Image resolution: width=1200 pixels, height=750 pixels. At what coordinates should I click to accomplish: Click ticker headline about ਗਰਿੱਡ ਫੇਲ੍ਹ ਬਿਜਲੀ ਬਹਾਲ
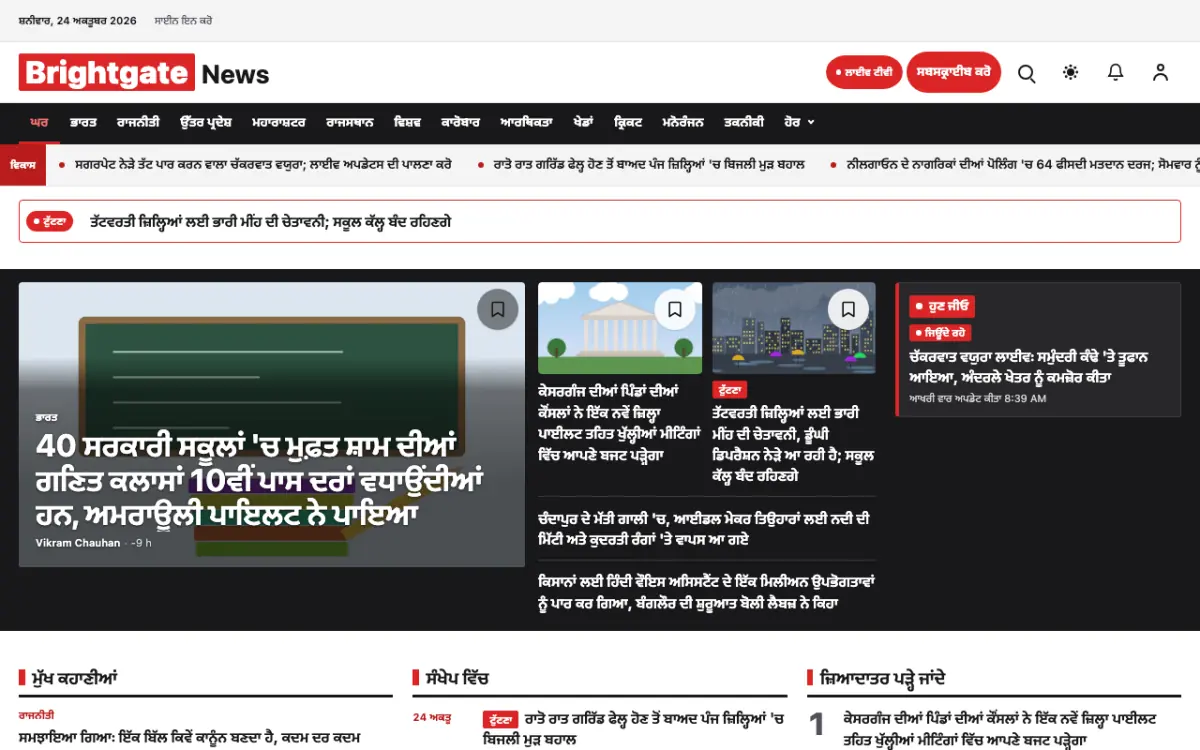coord(649,164)
